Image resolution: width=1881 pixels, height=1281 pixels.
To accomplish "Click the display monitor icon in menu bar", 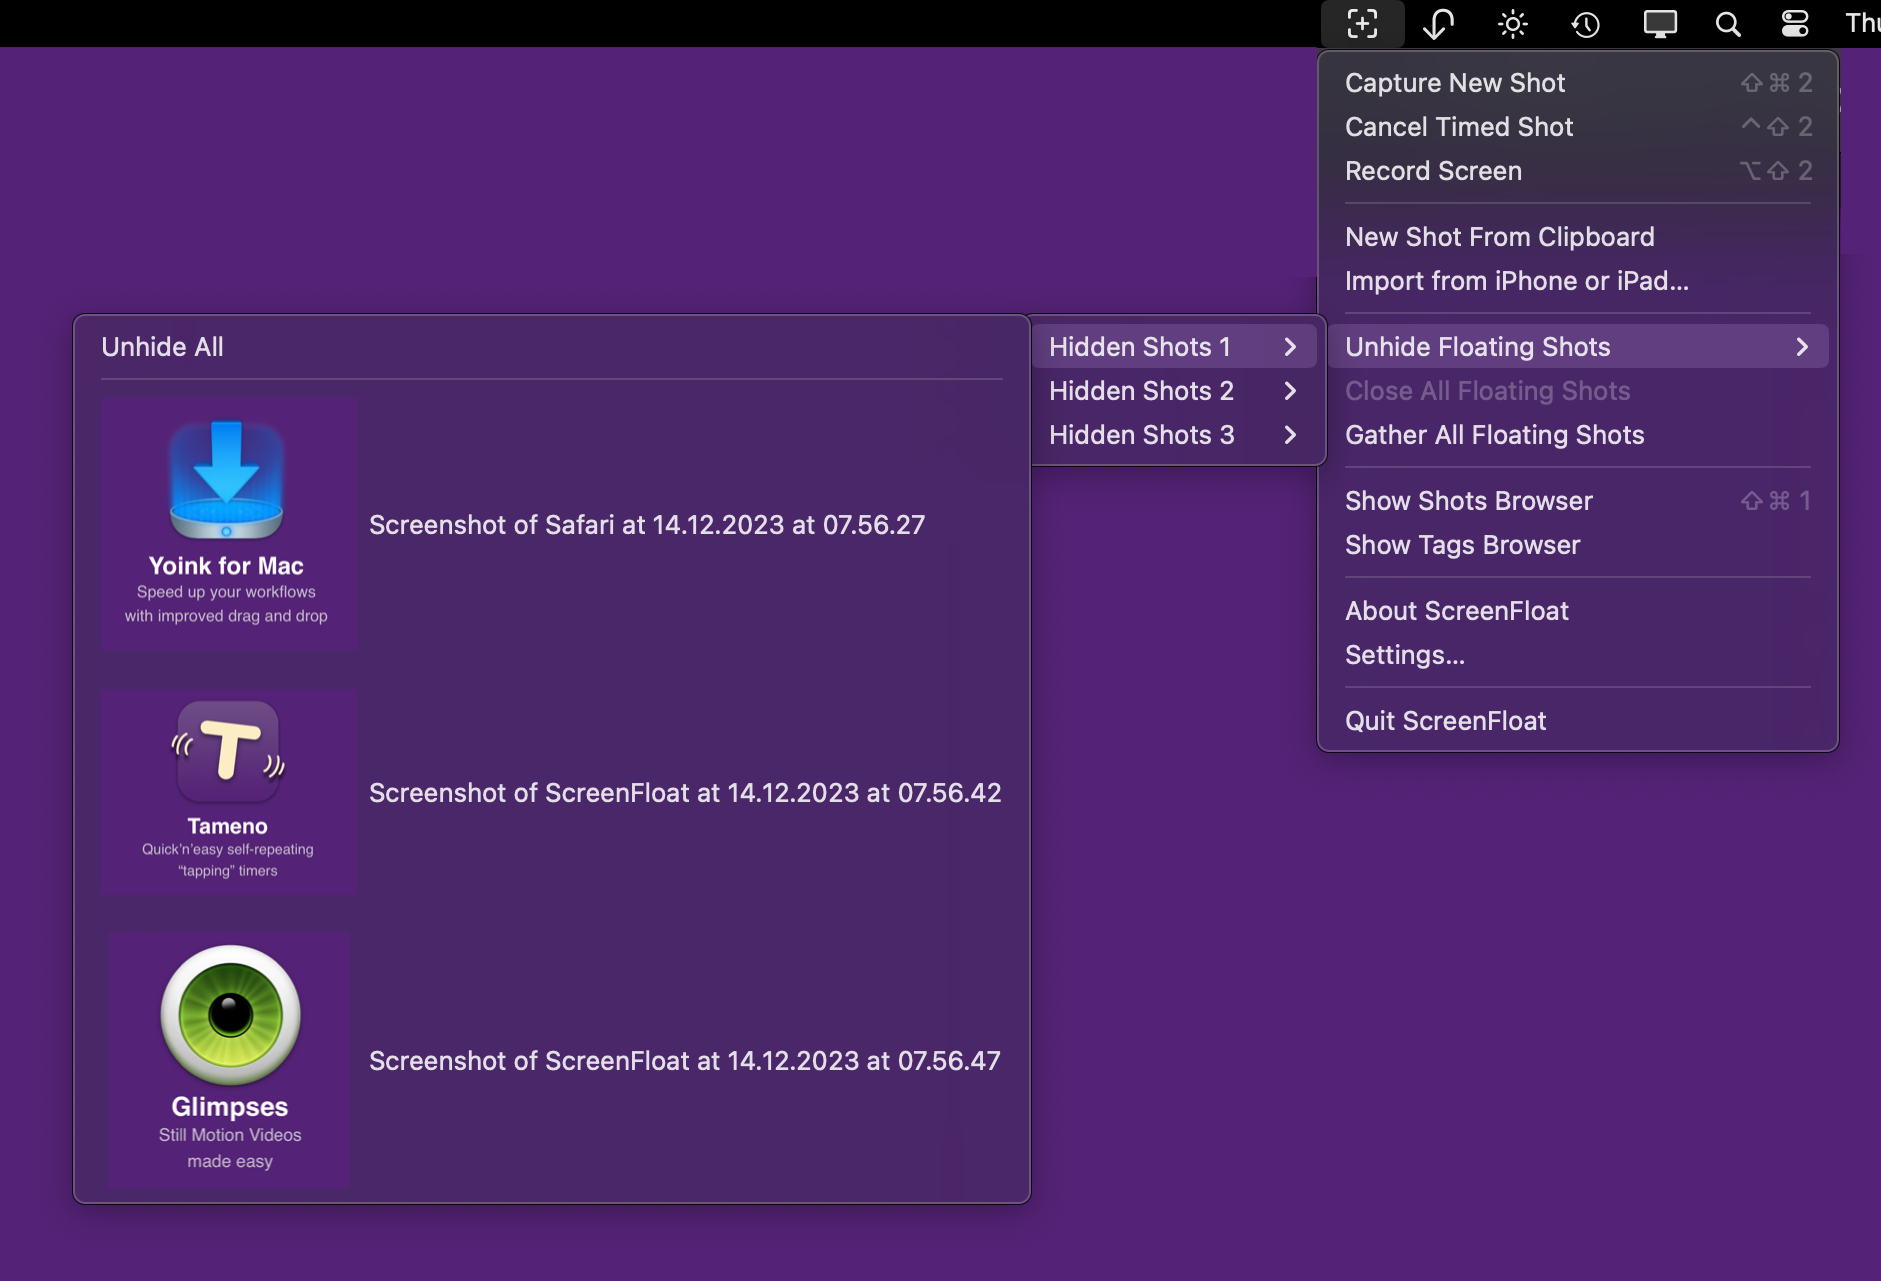I will (1660, 23).
